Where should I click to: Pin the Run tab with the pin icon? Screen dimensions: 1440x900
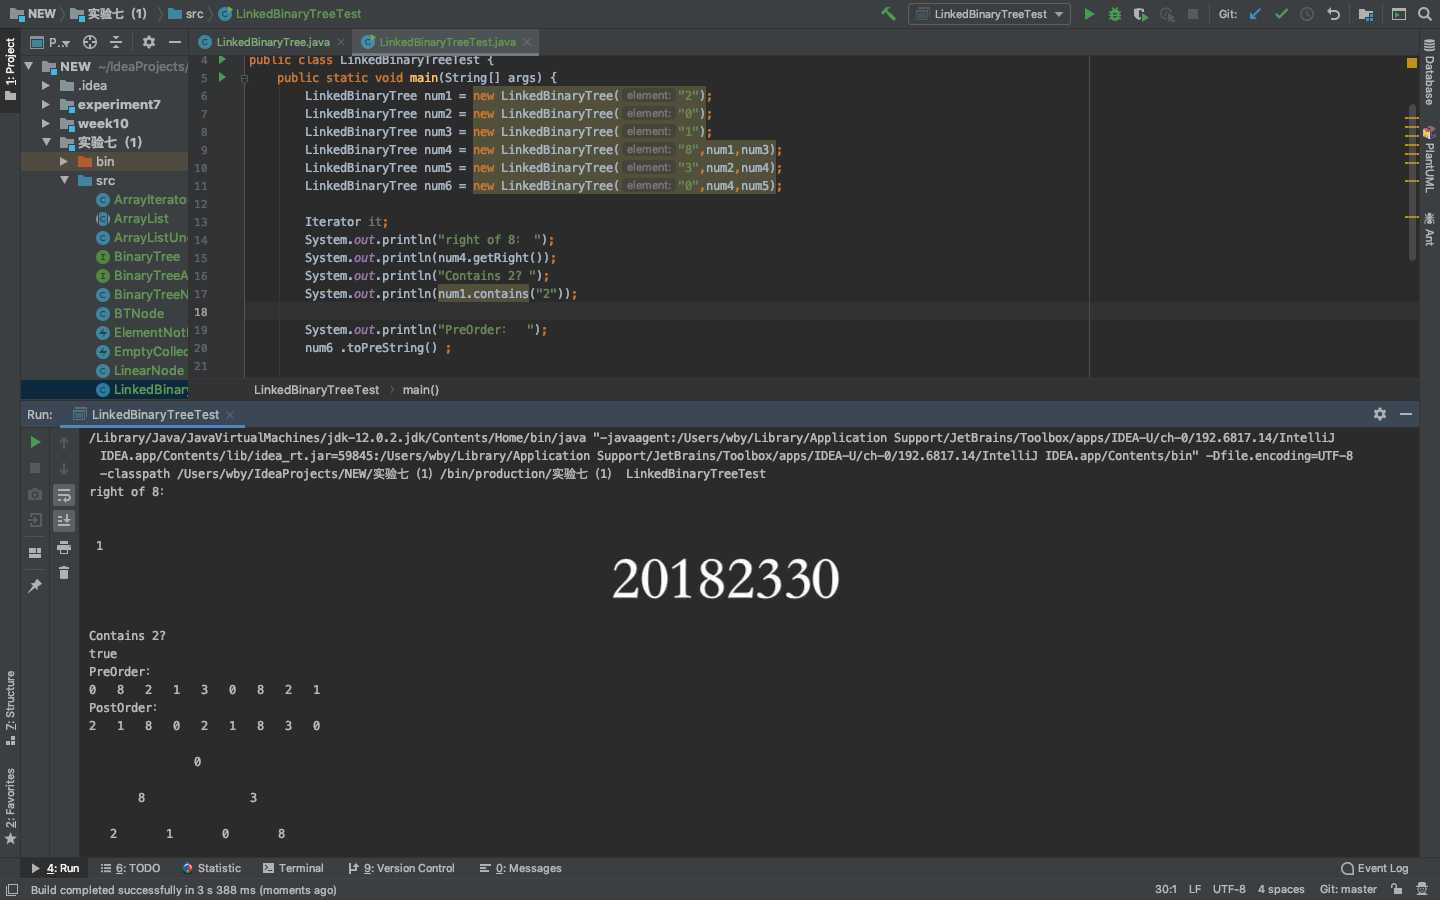point(35,586)
